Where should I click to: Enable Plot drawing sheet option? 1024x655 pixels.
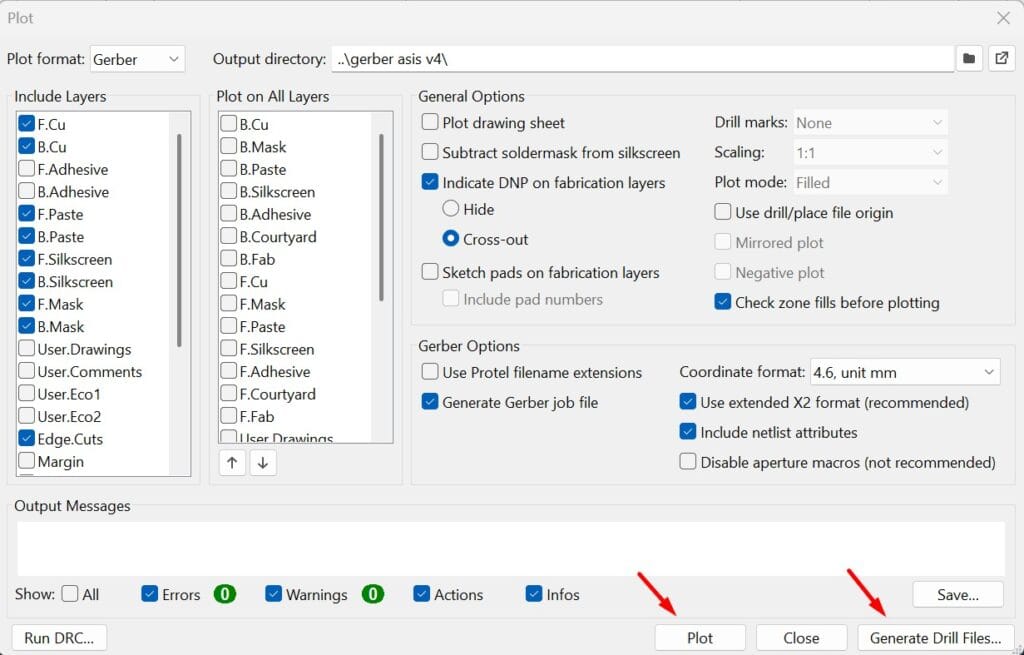[431, 123]
